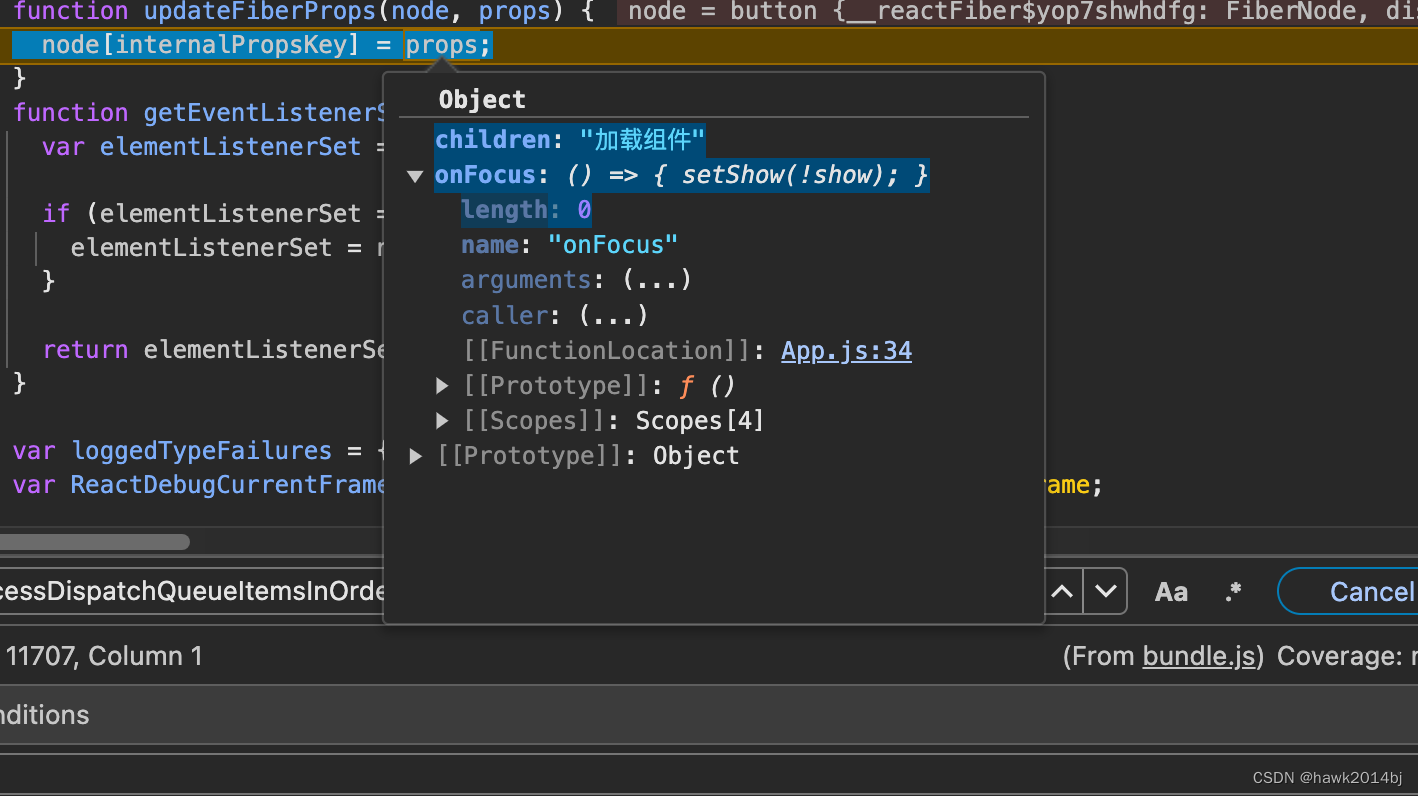This screenshot has width=1418, height=796.
Task: Click the horizontal scrollbar under the code
Action: click(x=94, y=542)
